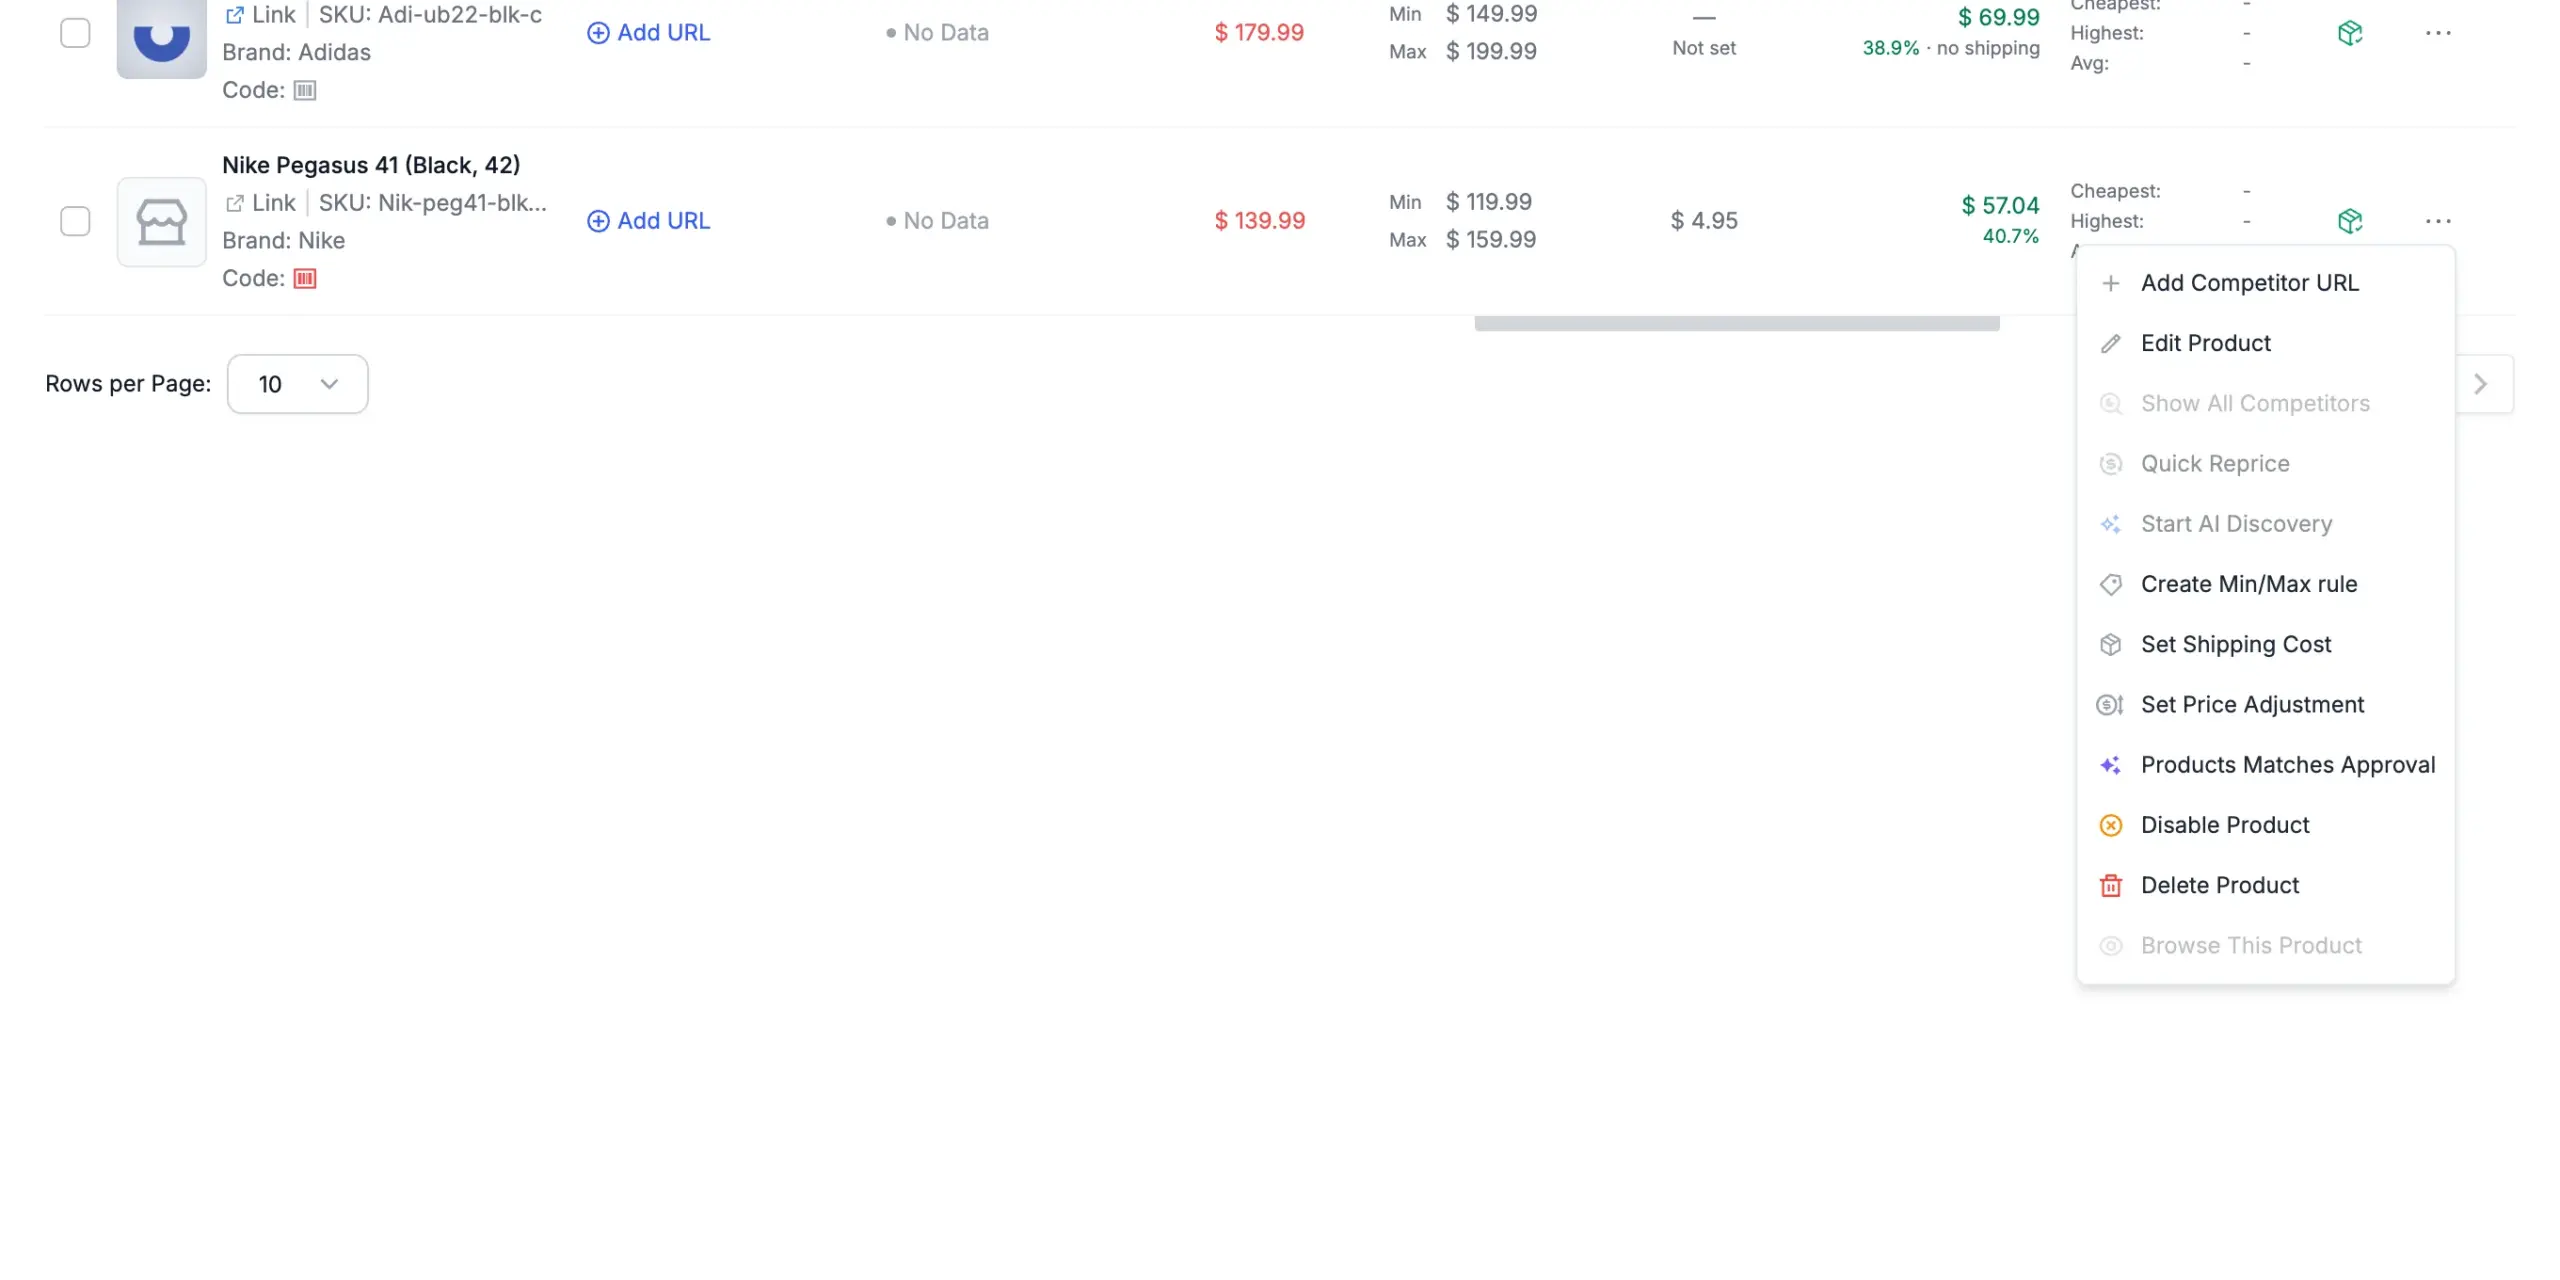Click the green package icon in Nike row
This screenshot has height=1280, width=2560.
coord(2350,221)
